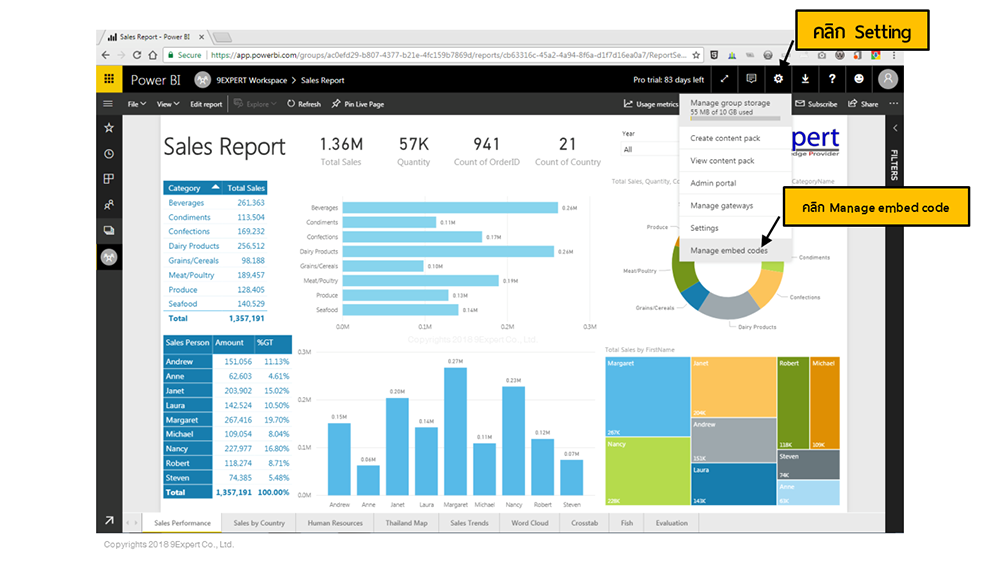The image size is (1000, 563).
Task: Click the Feedback smiley face icon
Action: point(859,80)
